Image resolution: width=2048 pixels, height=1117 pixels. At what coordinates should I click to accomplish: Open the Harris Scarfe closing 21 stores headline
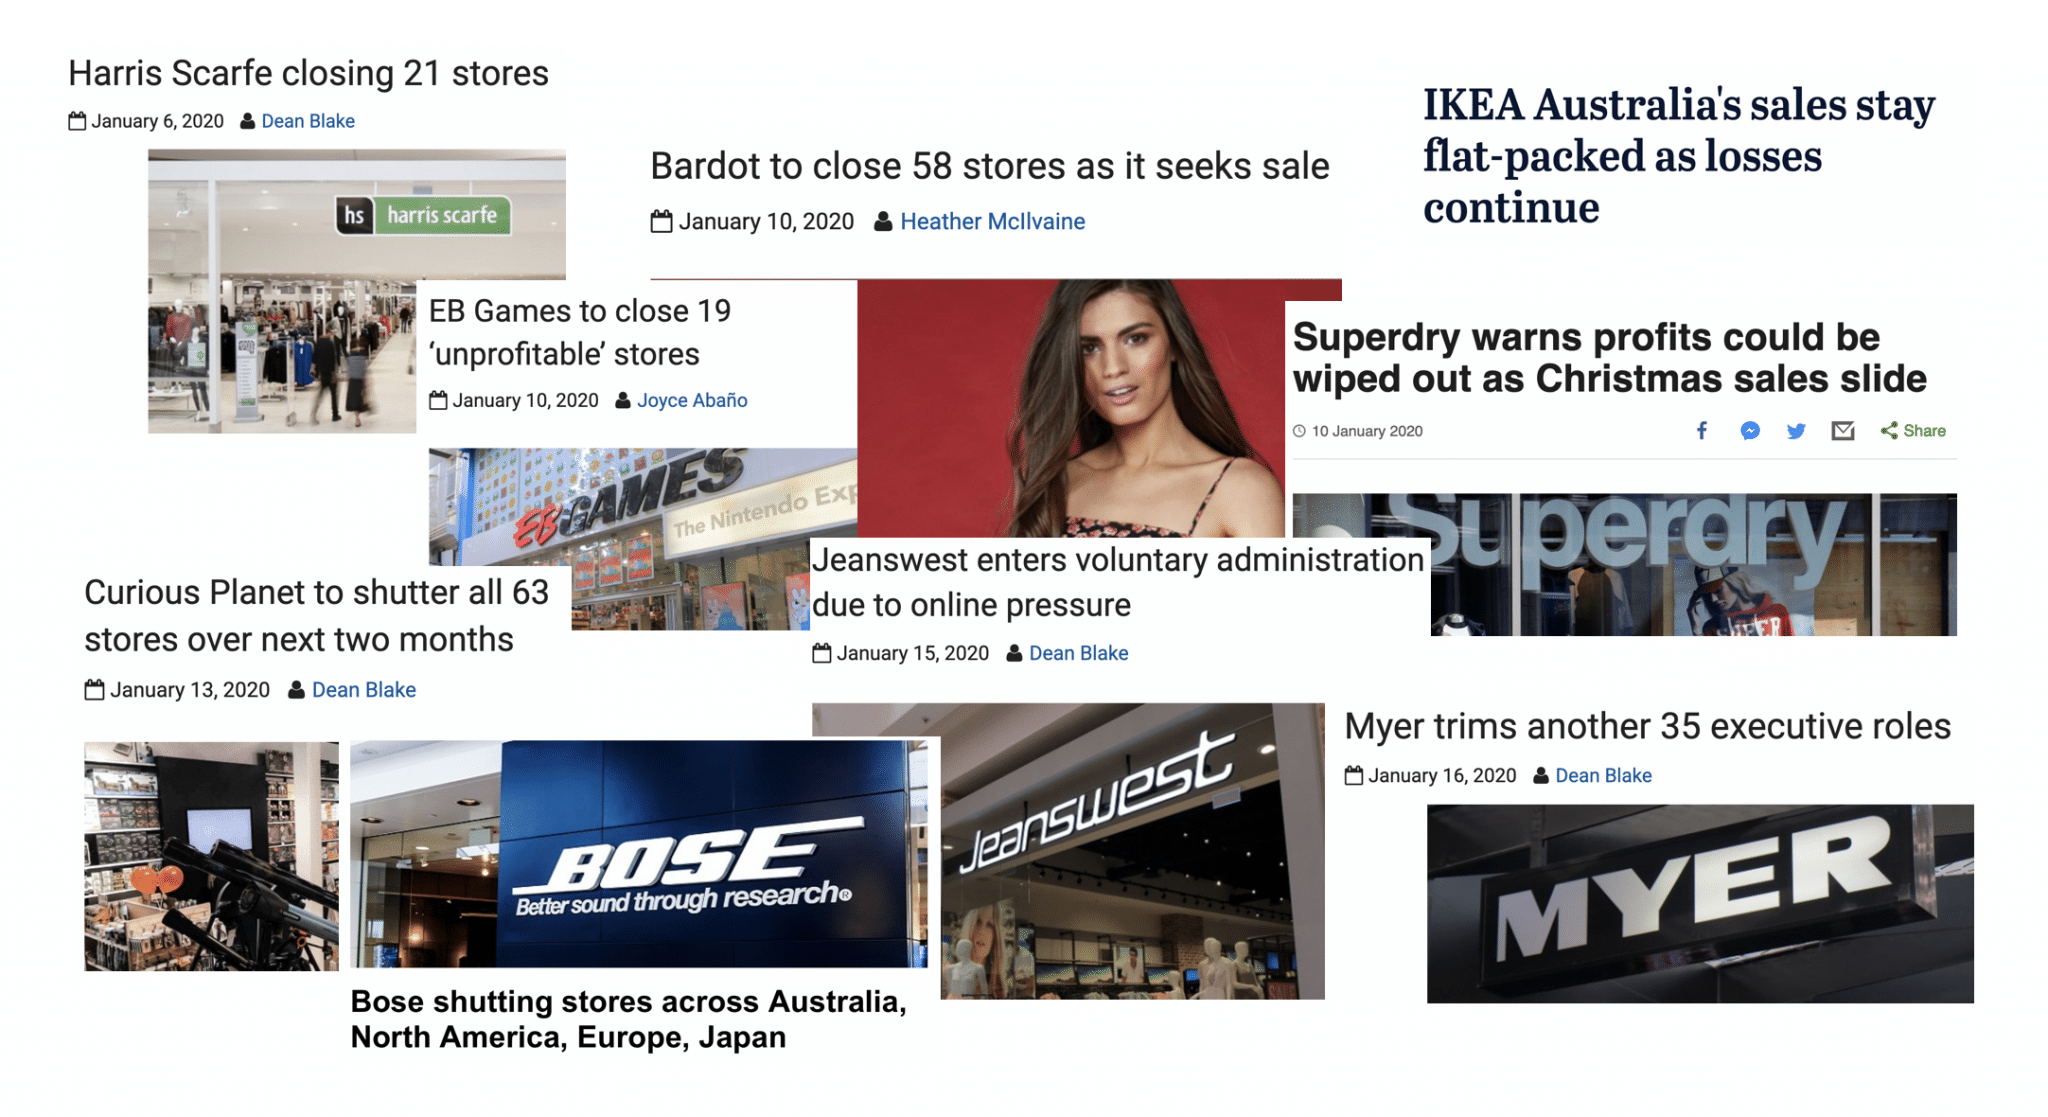coord(308,73)
